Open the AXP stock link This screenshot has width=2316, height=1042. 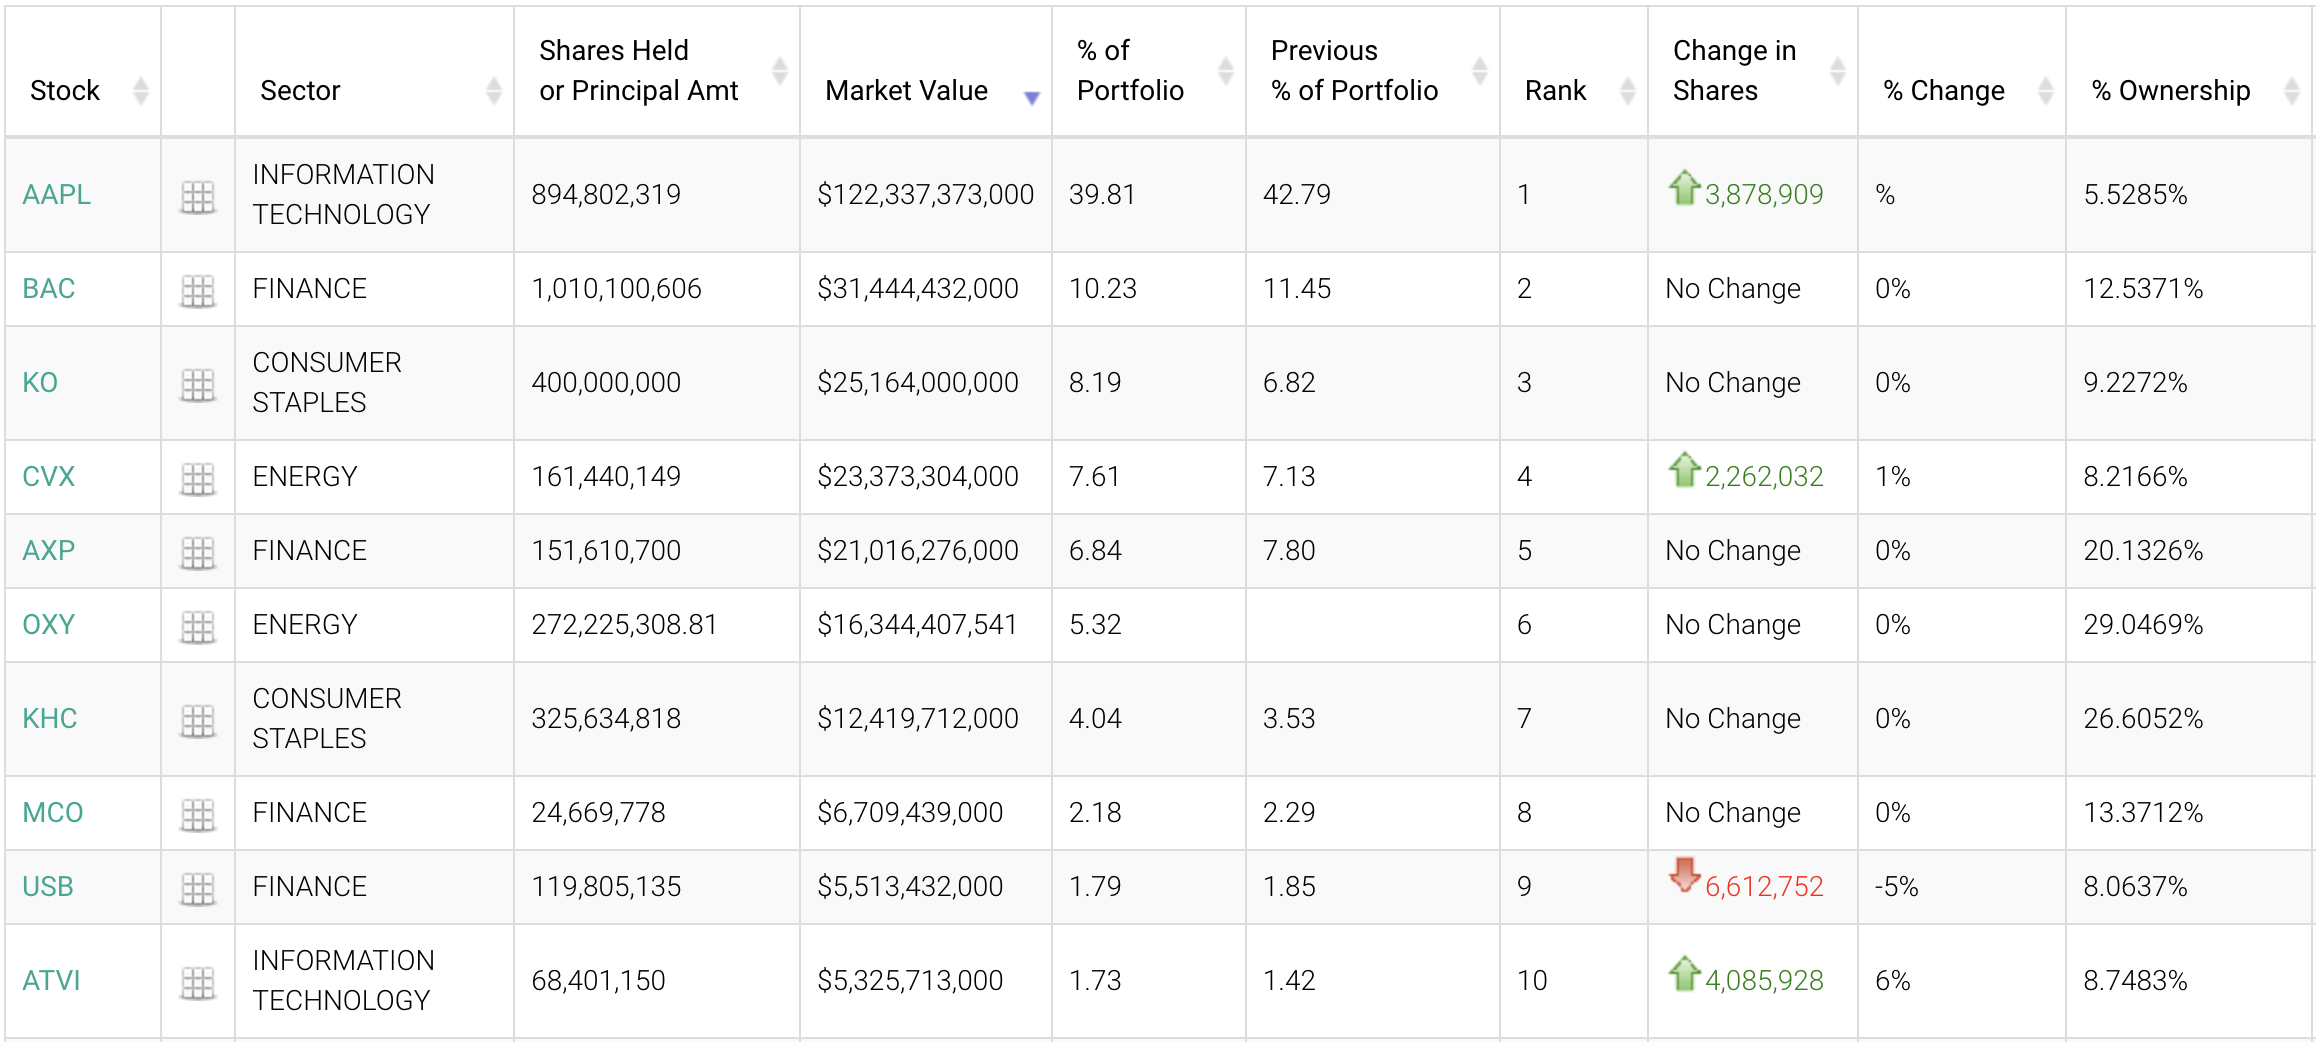tap(49, 550)
